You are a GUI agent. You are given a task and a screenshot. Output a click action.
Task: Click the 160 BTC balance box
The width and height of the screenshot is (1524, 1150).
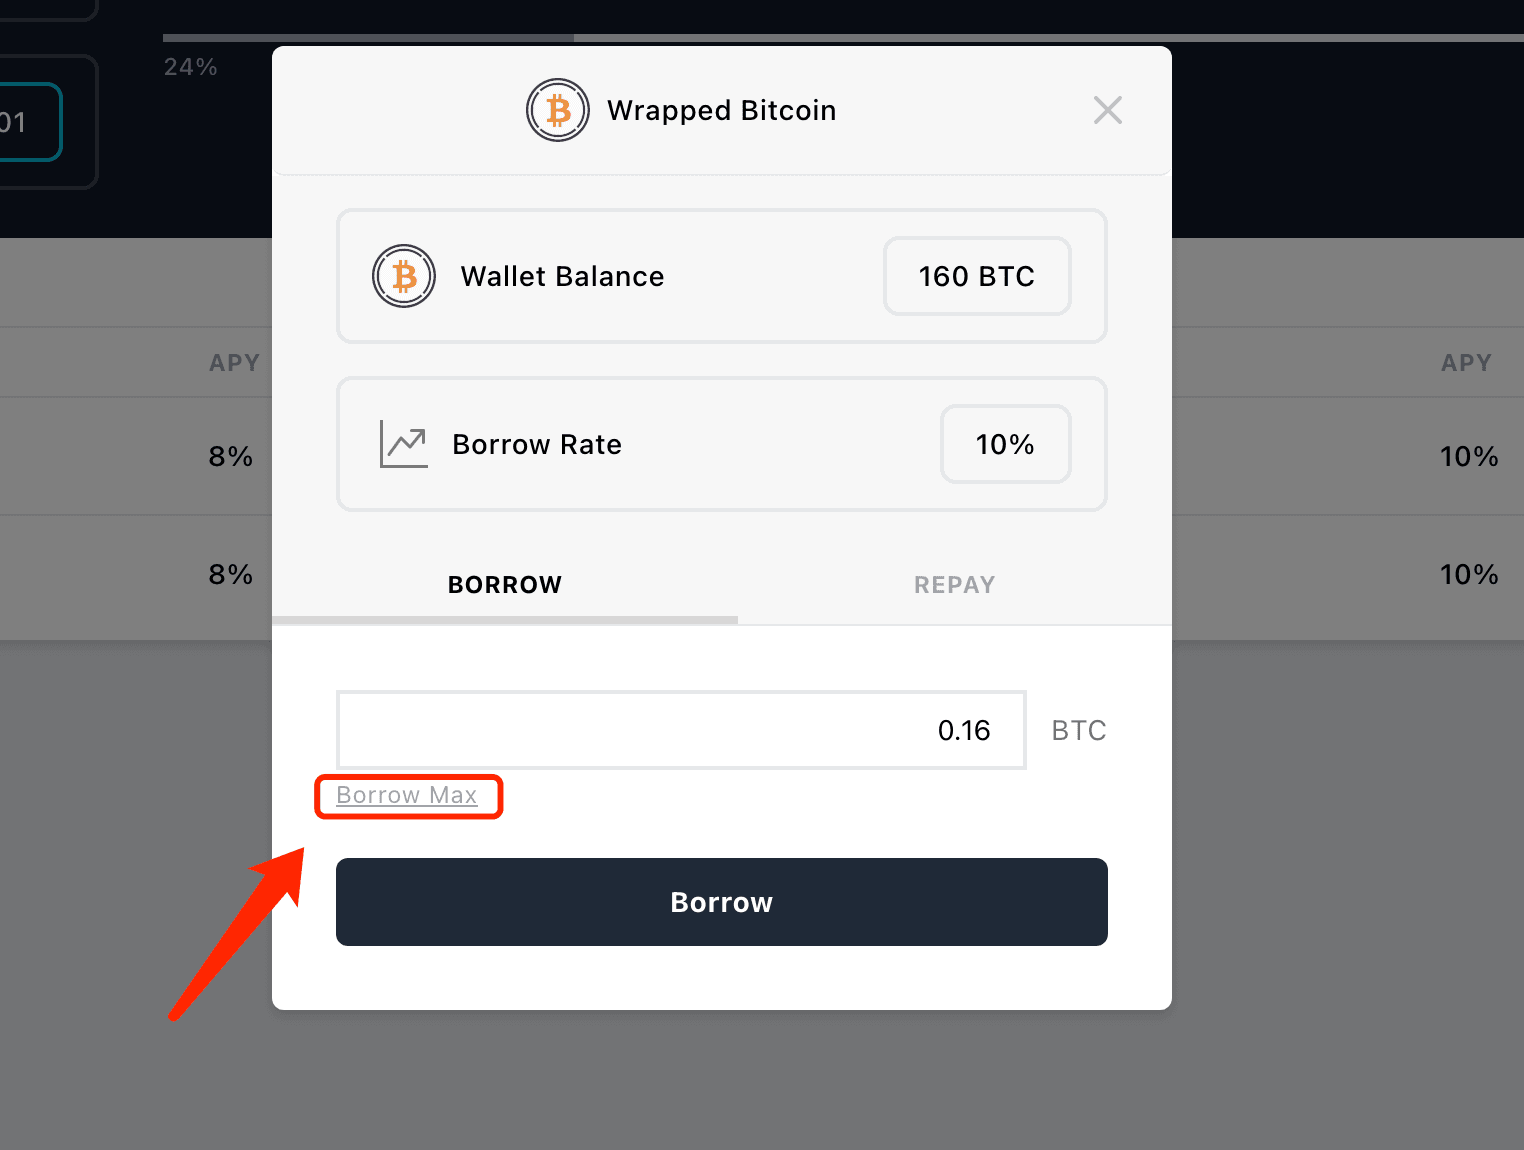click(x=977, y=276)
